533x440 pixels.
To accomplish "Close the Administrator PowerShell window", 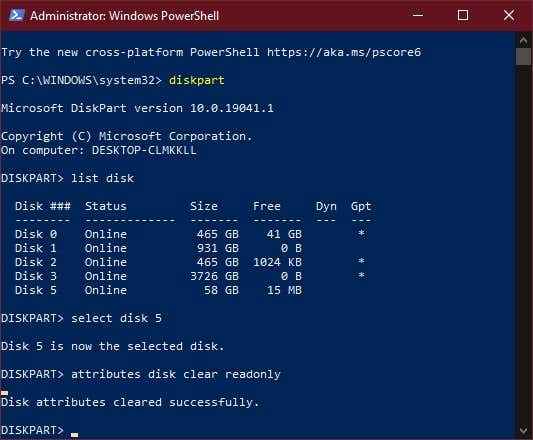I will tap(509, 15).
